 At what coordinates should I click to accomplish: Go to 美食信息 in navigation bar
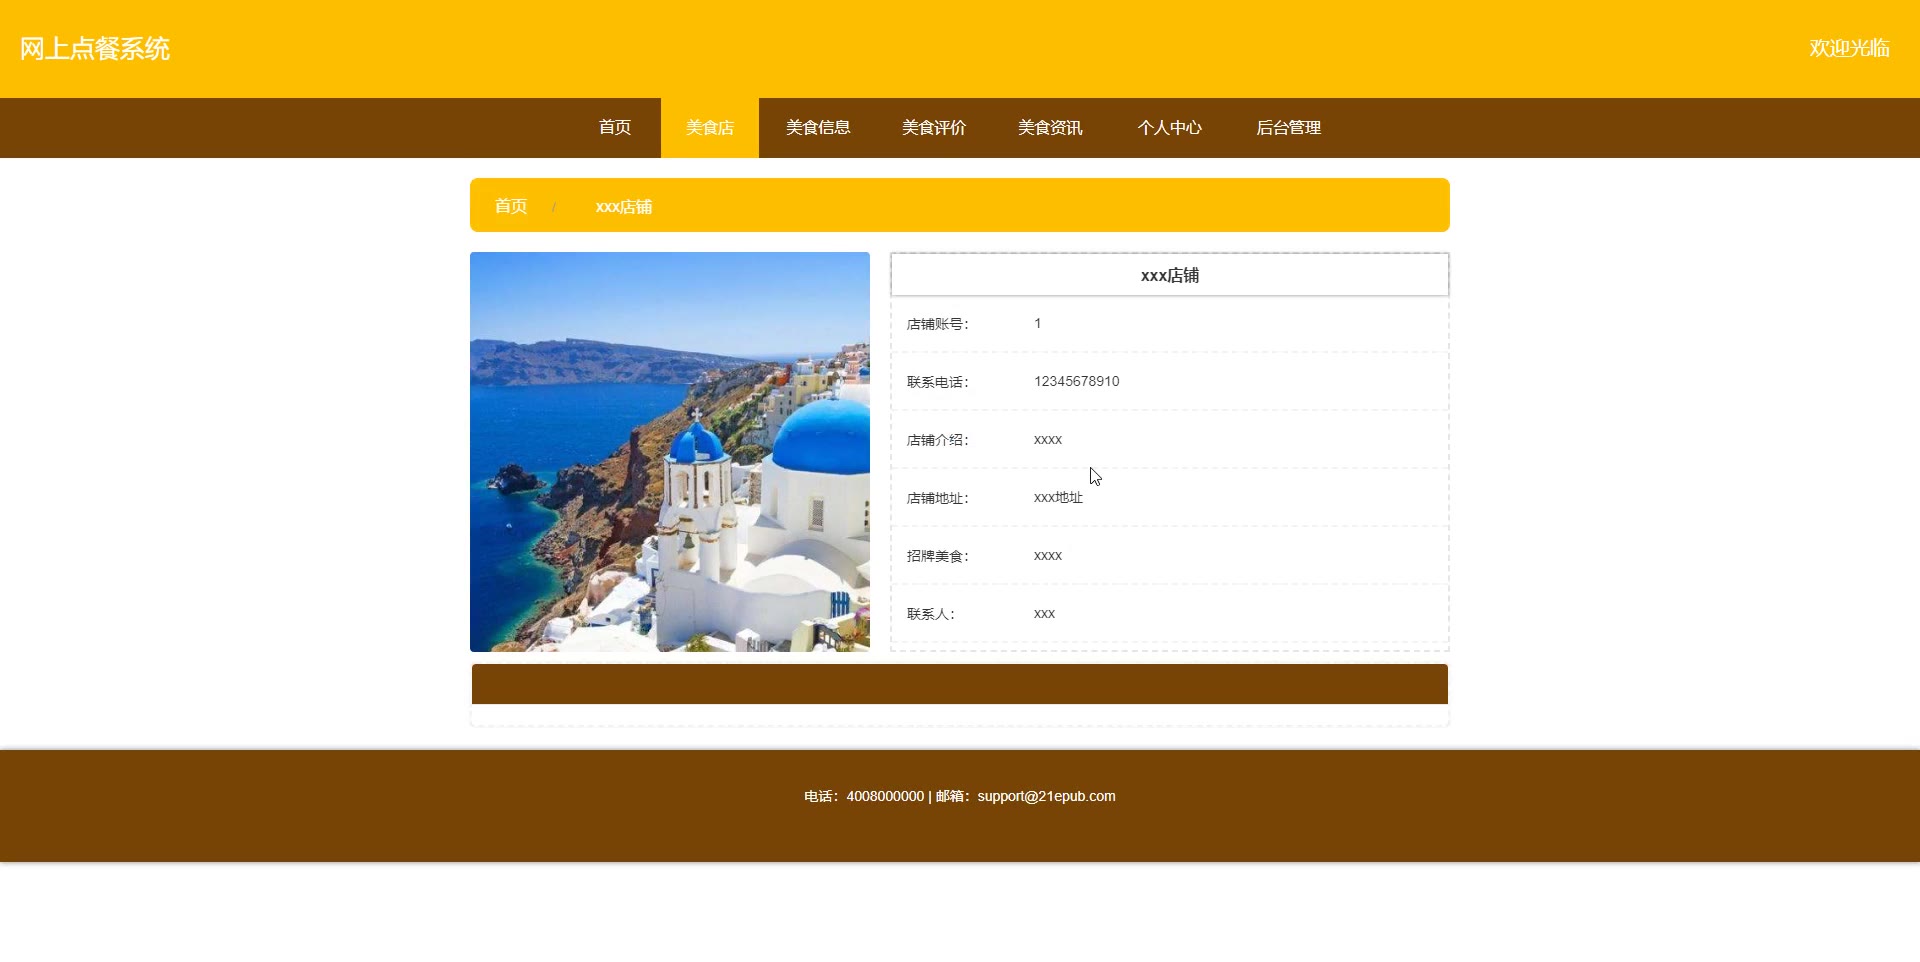(x=818, y=128)
